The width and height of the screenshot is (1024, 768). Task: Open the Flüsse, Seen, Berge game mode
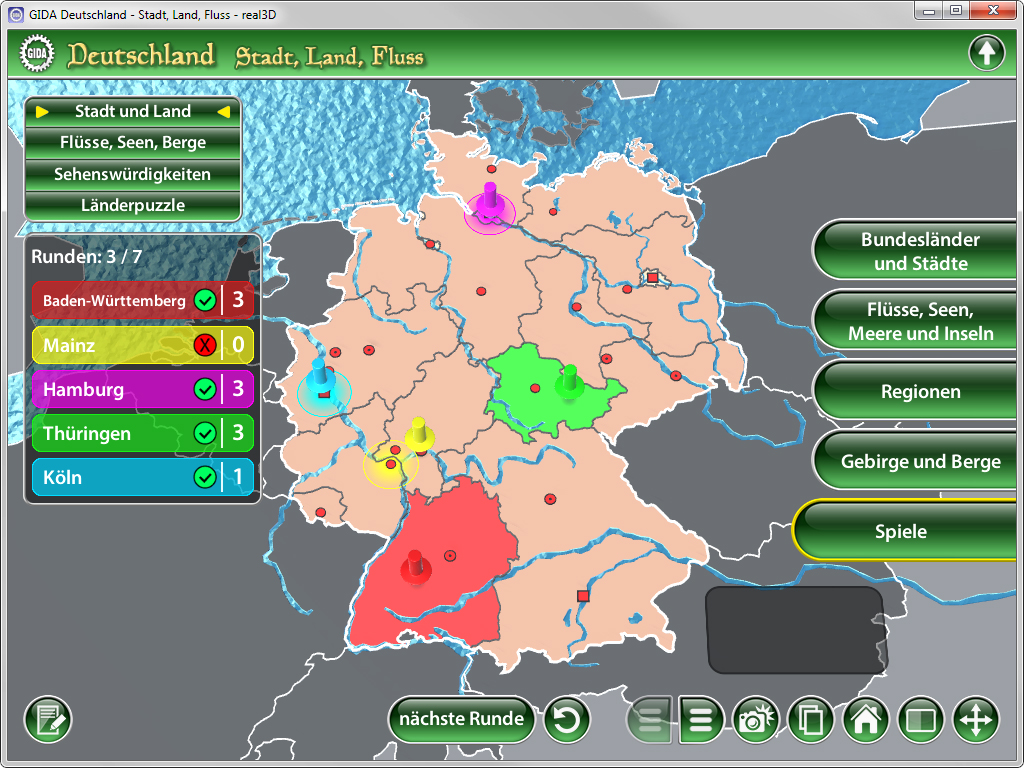click(133, 142)
